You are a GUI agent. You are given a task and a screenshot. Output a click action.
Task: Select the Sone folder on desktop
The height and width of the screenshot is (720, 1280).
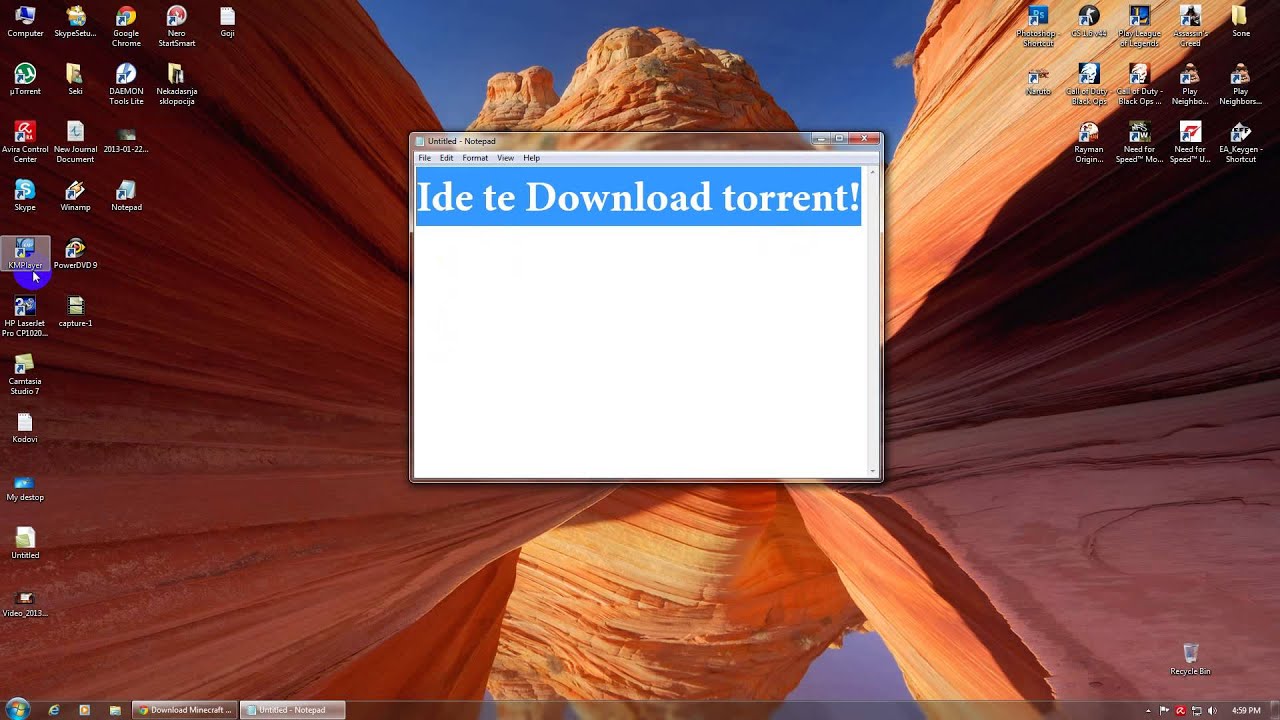tap(1240, 22)
